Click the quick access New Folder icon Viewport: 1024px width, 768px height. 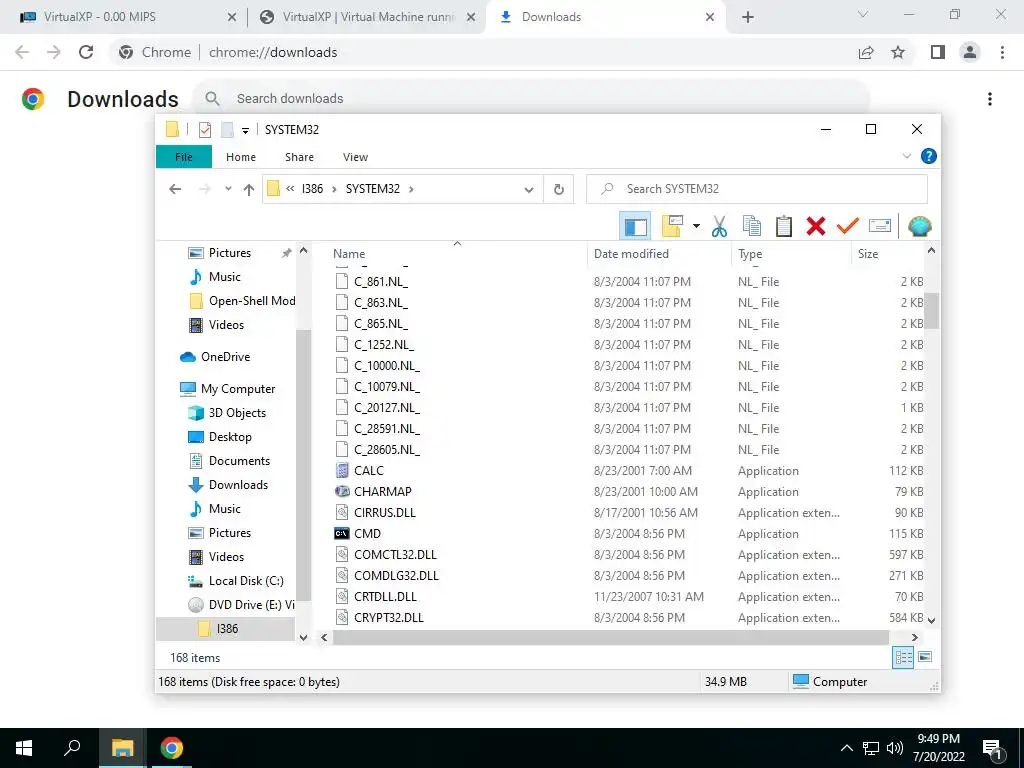pyautogui.click(x=227, y=129)
